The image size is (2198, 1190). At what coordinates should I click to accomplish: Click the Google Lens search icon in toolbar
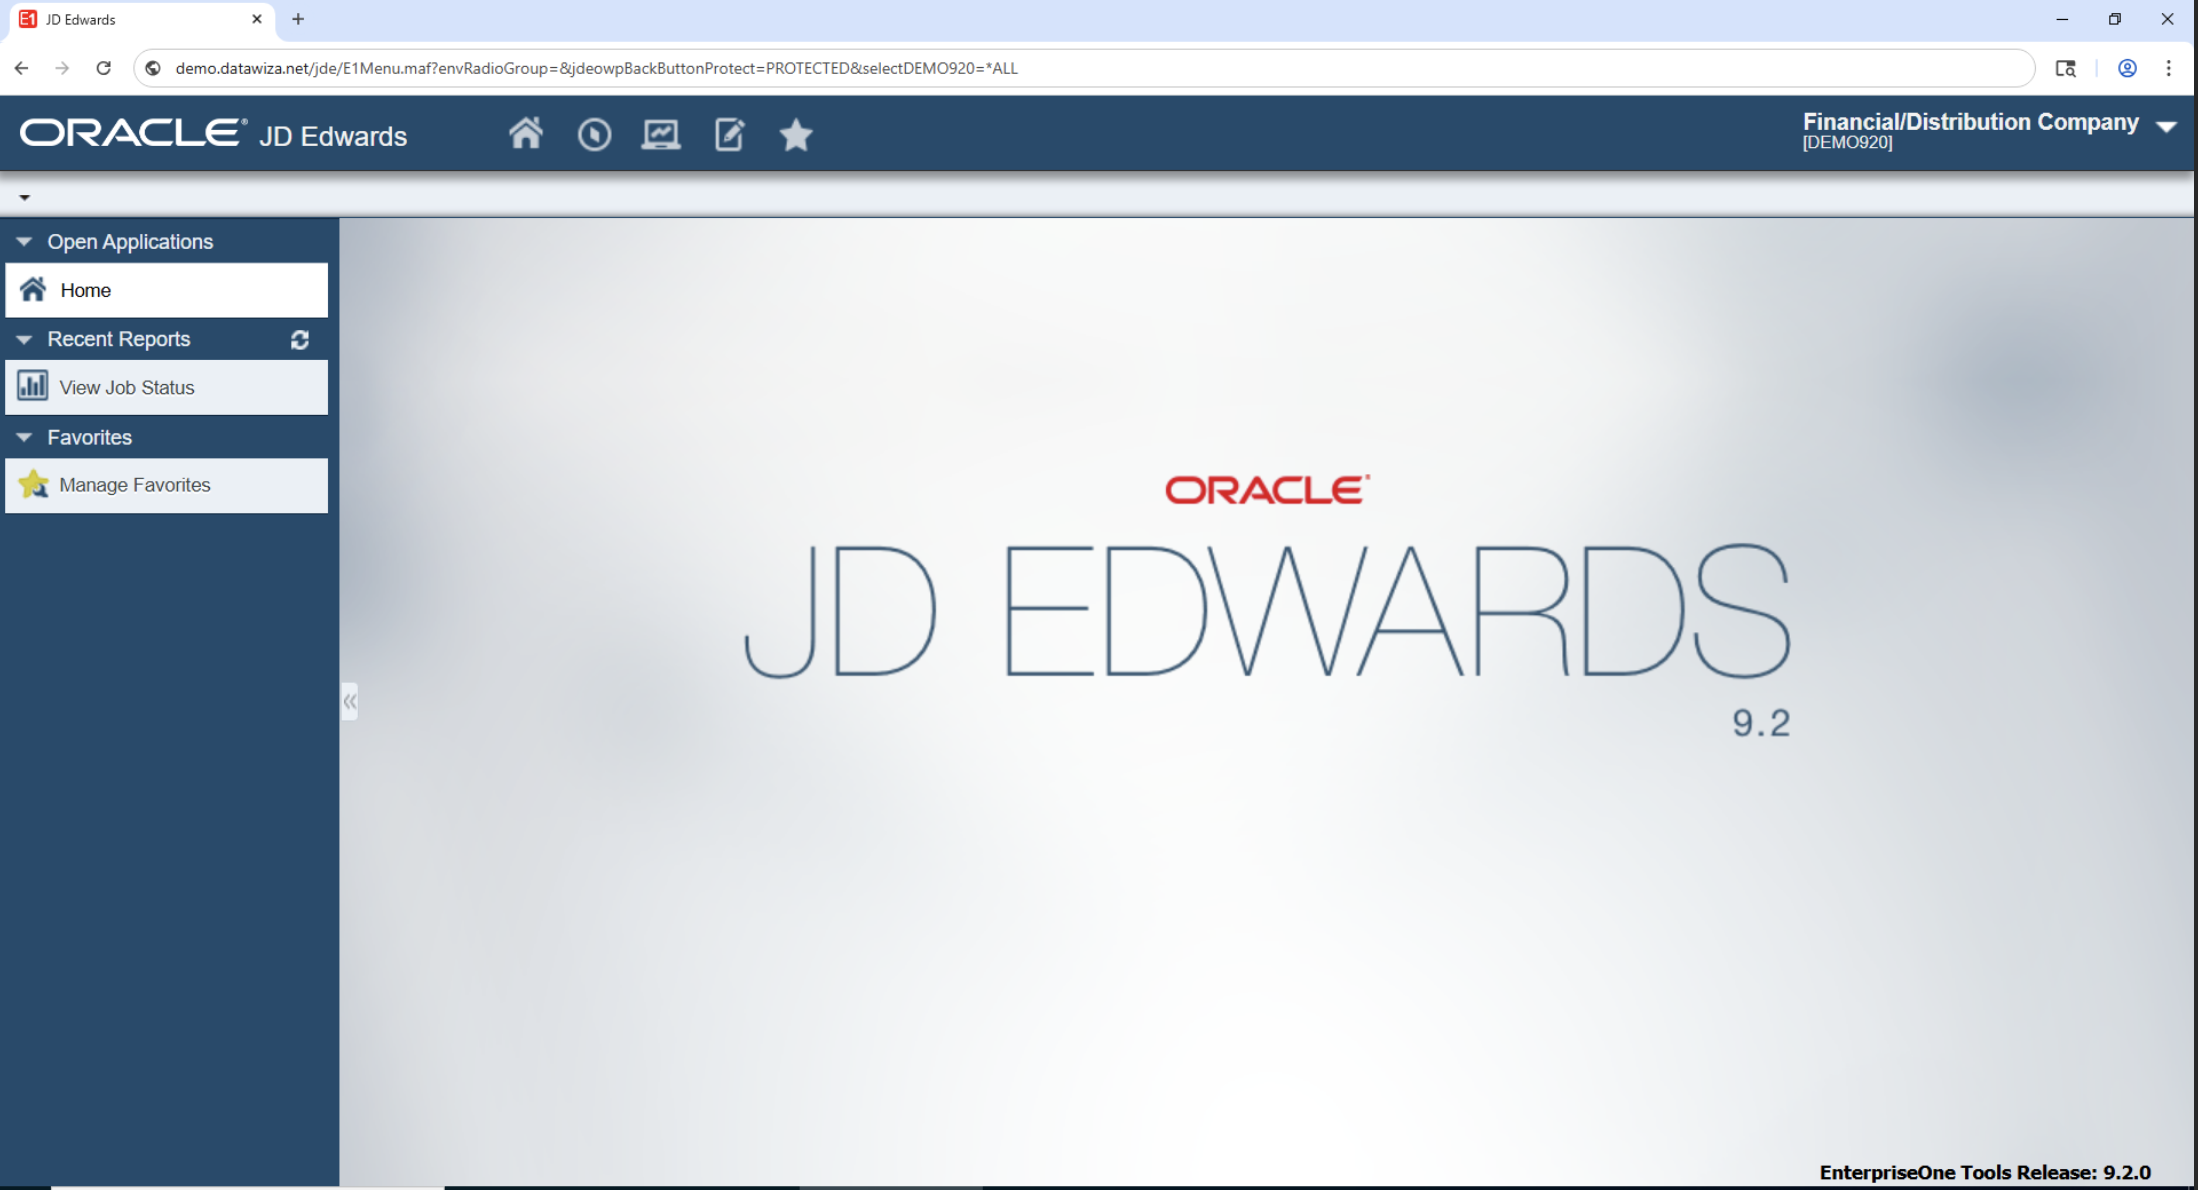[x=2065, y=68]
